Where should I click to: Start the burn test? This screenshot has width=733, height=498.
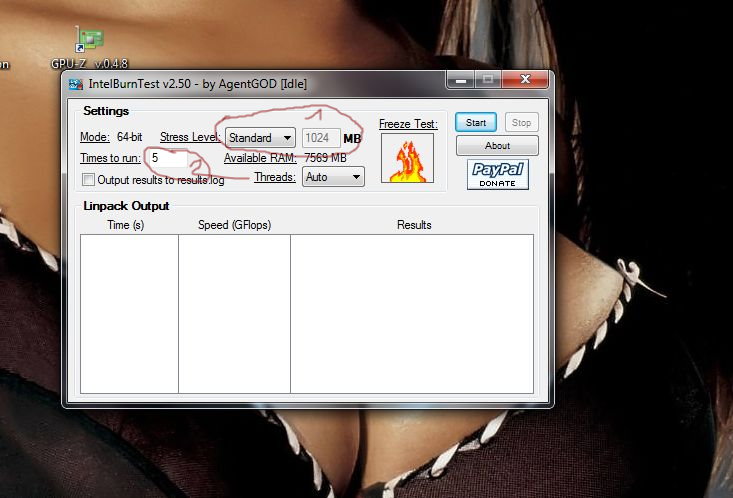(476, 123)
